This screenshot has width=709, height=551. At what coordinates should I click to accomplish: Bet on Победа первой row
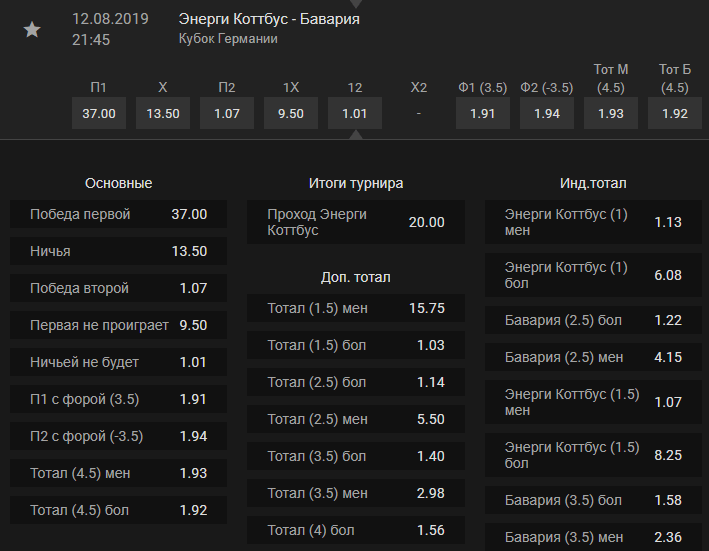pyautogui.click(x=118, y=214)
